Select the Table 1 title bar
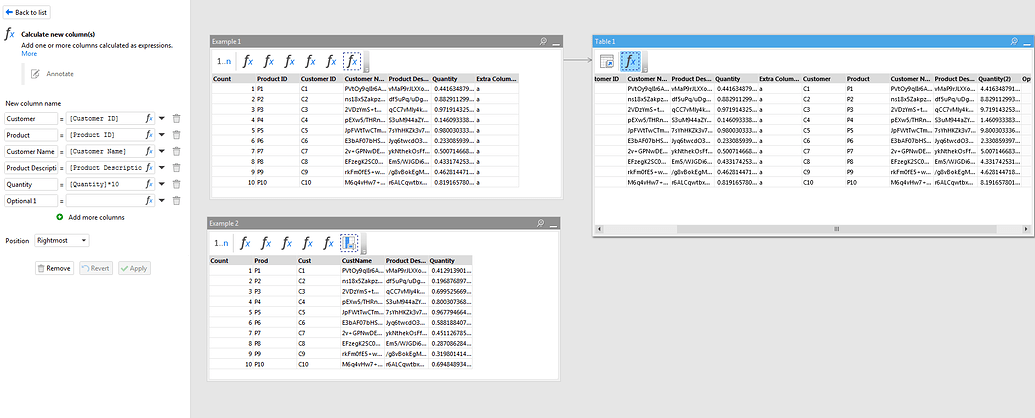 click(813, 41)
